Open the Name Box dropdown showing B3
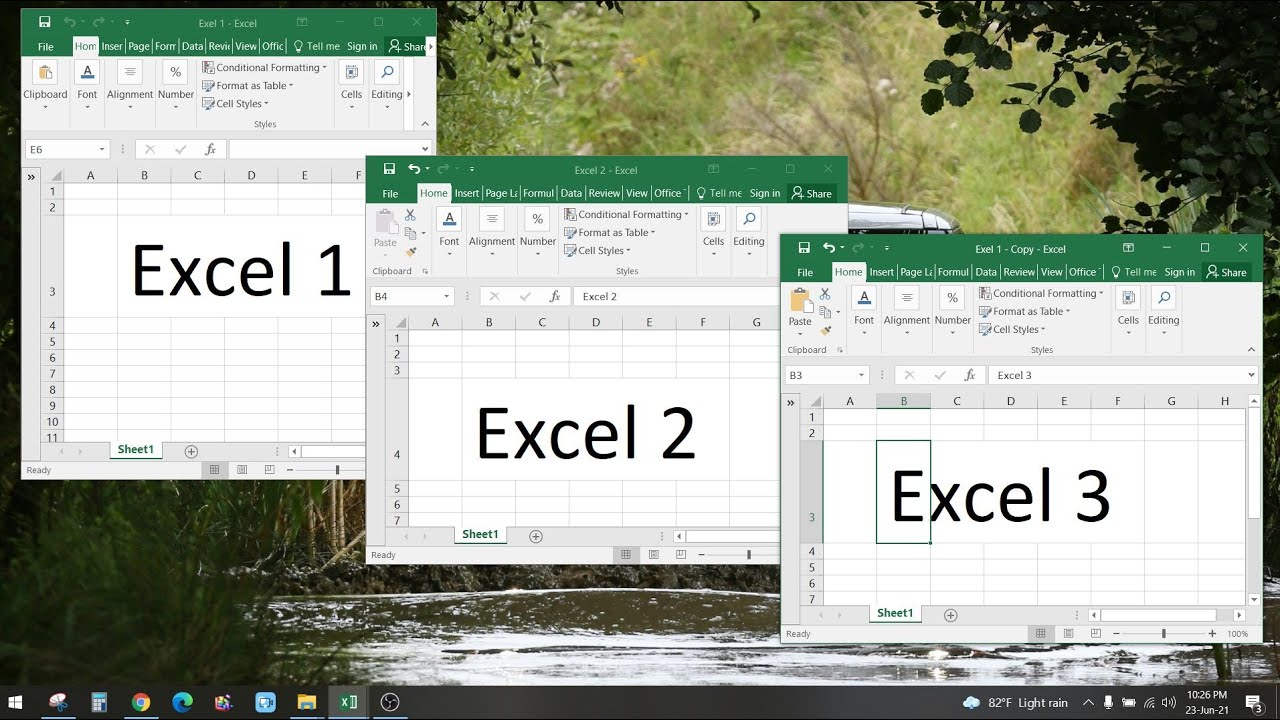The height and width of the screenshot is (720, 1280). coord(861,375)
